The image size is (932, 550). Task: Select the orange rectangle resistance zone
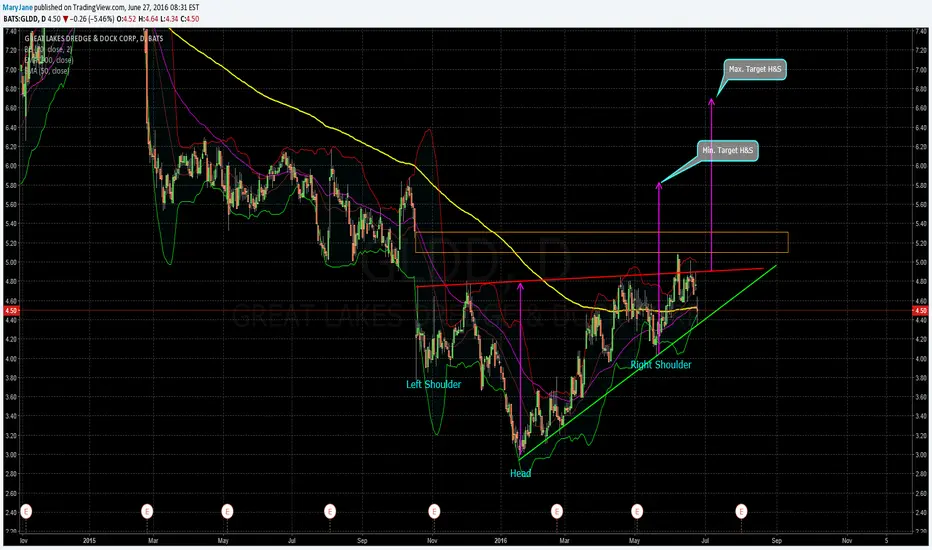tap(602, 242)
